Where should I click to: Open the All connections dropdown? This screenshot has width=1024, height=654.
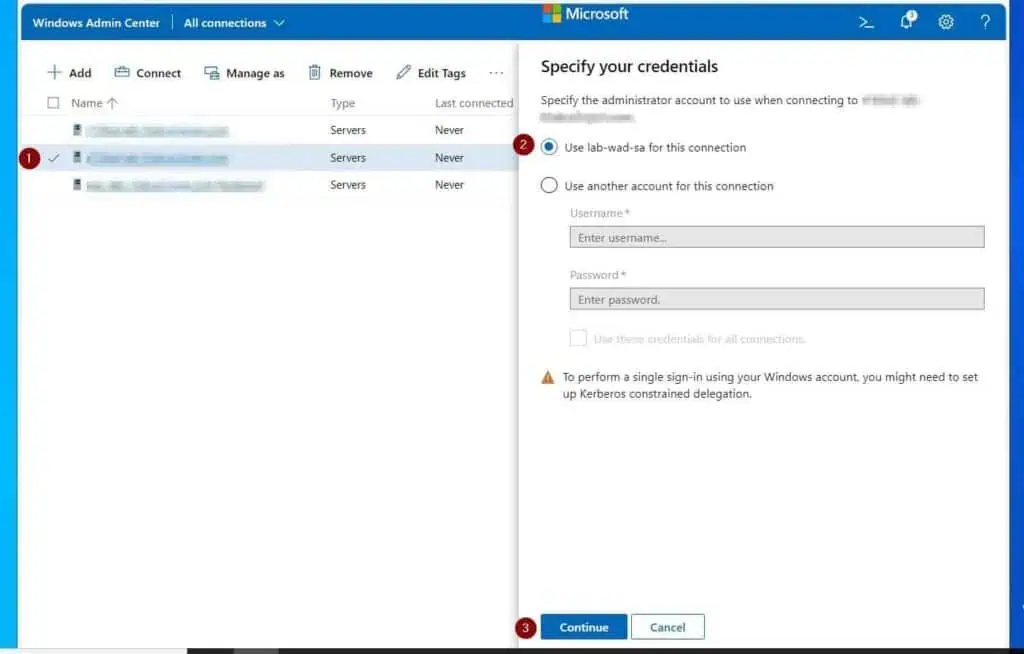pyautogui.click(x=234, y=23)
